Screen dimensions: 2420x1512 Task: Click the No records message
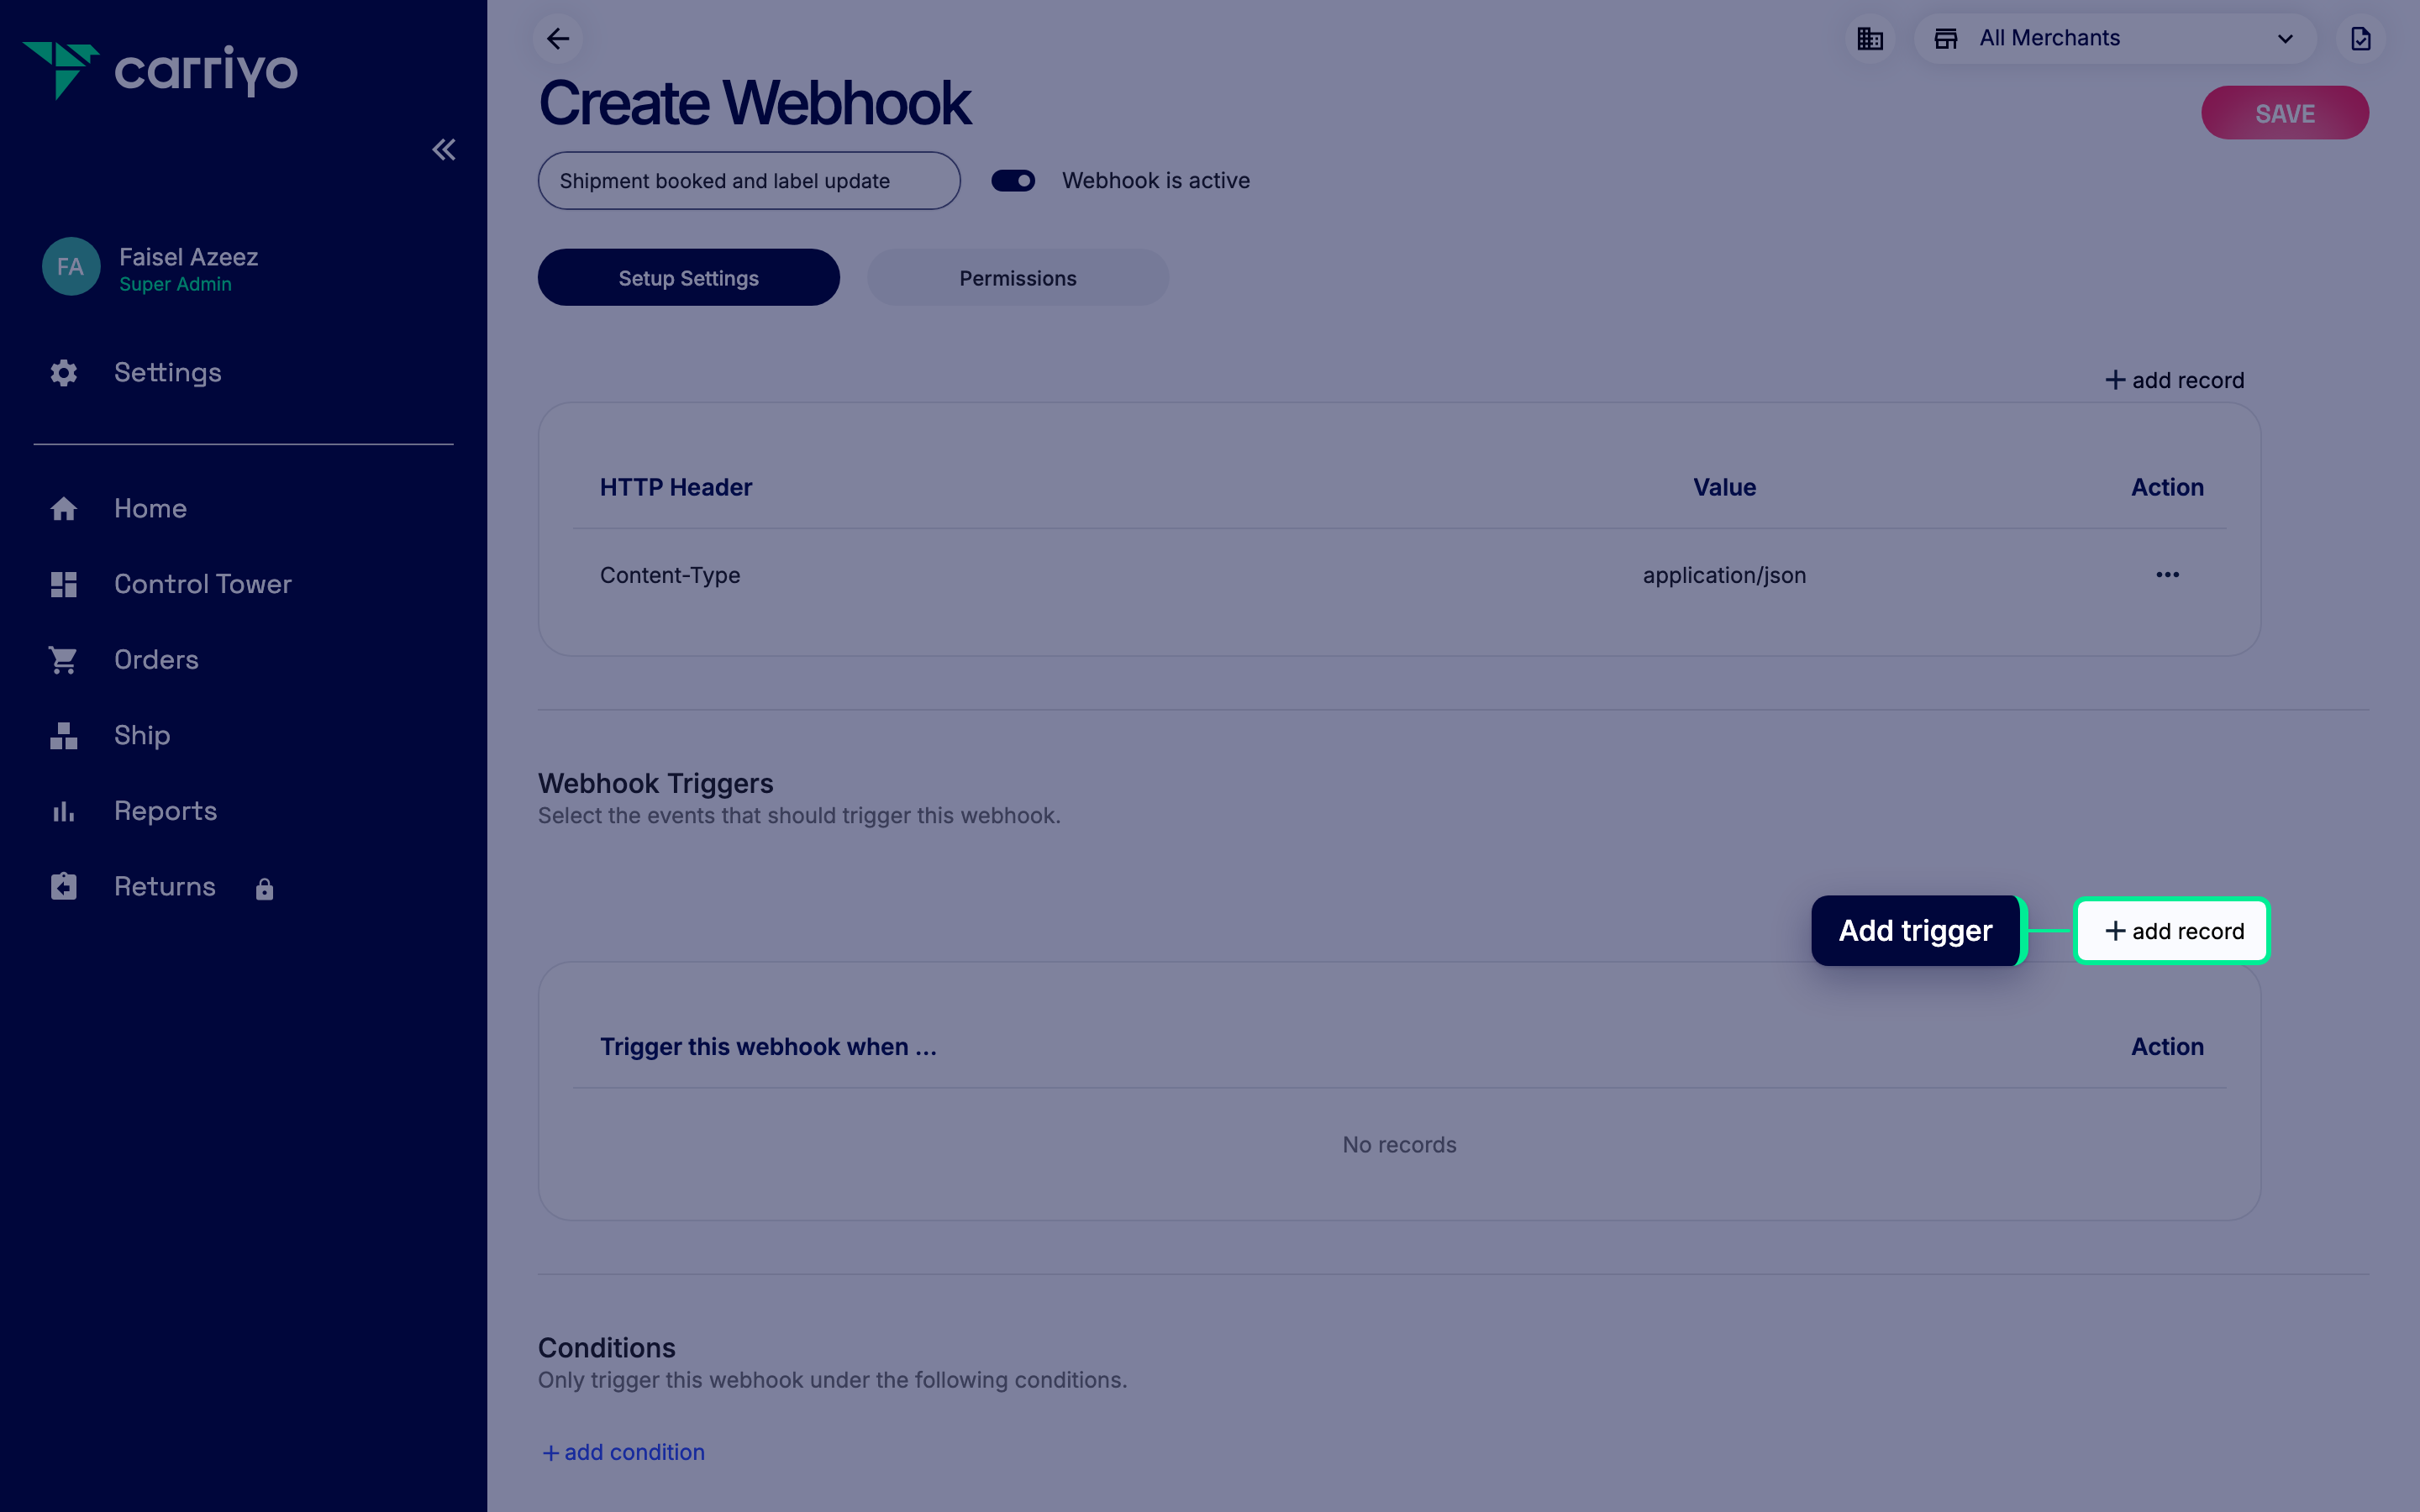(x=1399, y=1145)
